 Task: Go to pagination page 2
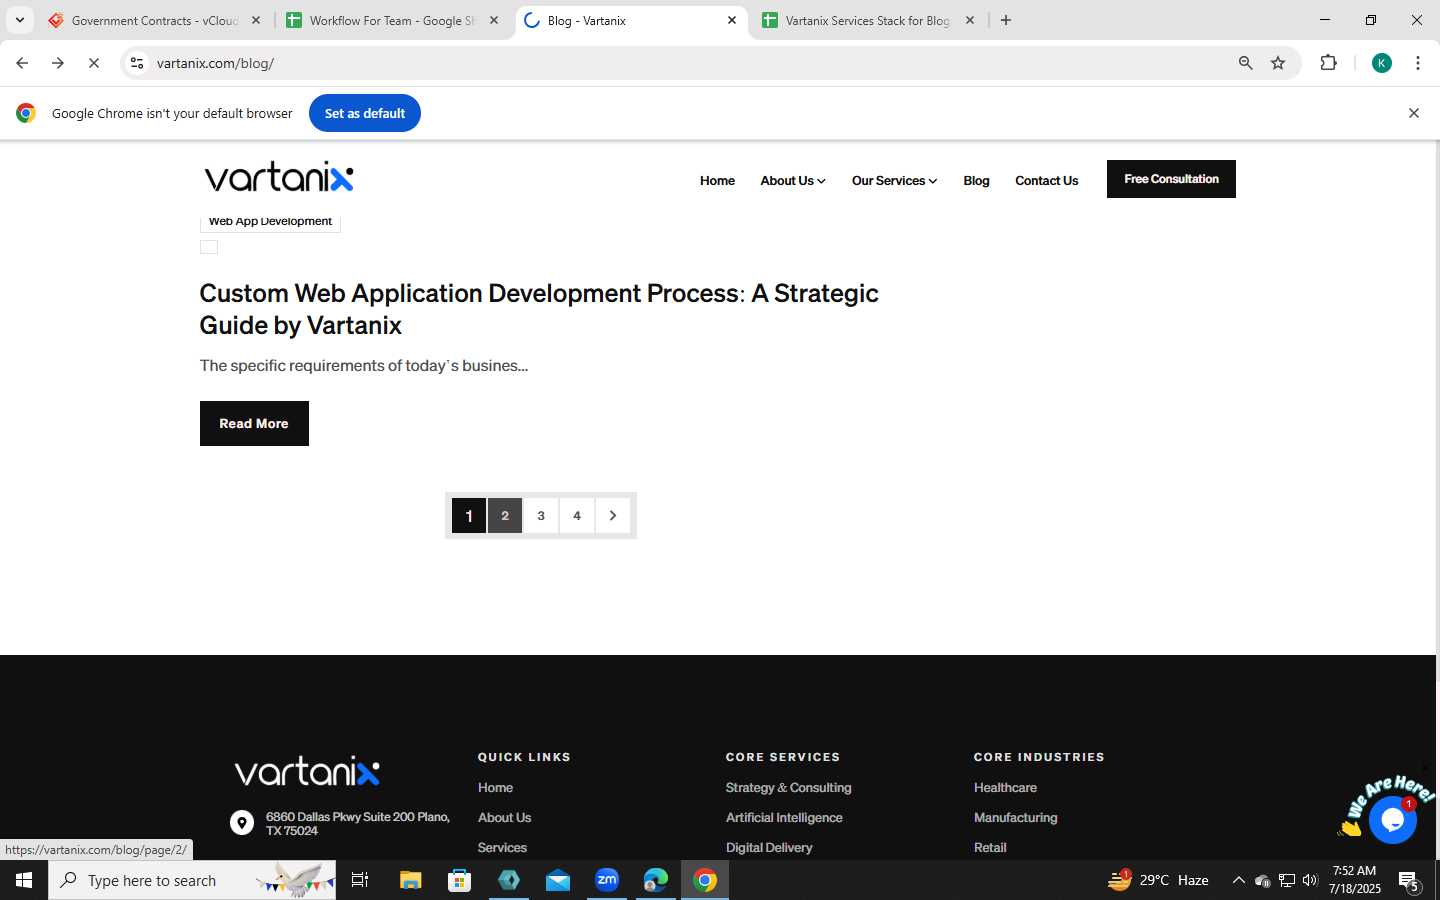coord(505,516)
